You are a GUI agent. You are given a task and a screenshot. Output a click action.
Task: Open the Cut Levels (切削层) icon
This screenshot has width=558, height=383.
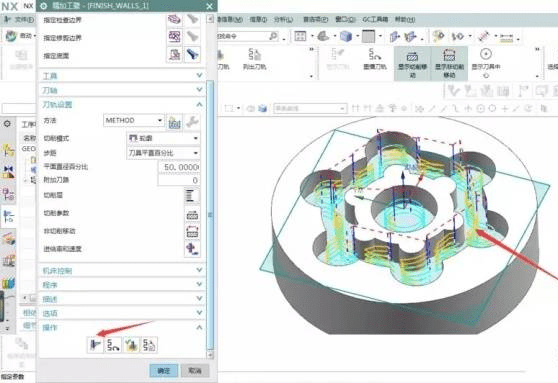[x=192, y=196]
